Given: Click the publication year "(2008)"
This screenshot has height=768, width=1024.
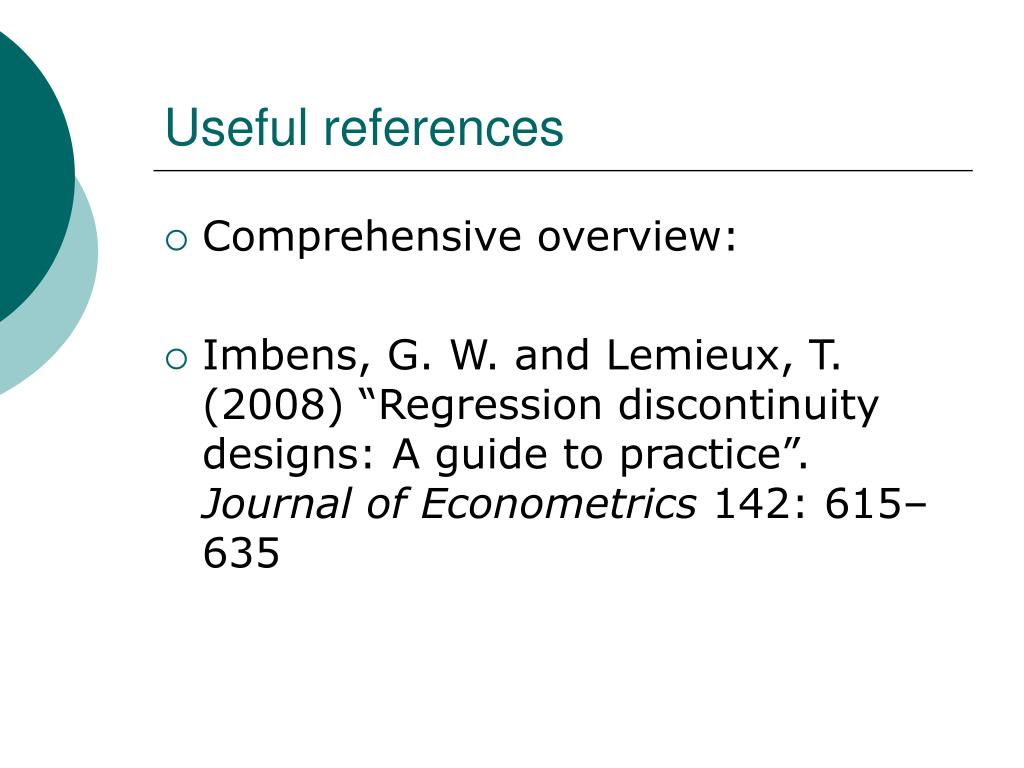Looking at the screenshot, I should pyautogui.click(x=273, y=406).
